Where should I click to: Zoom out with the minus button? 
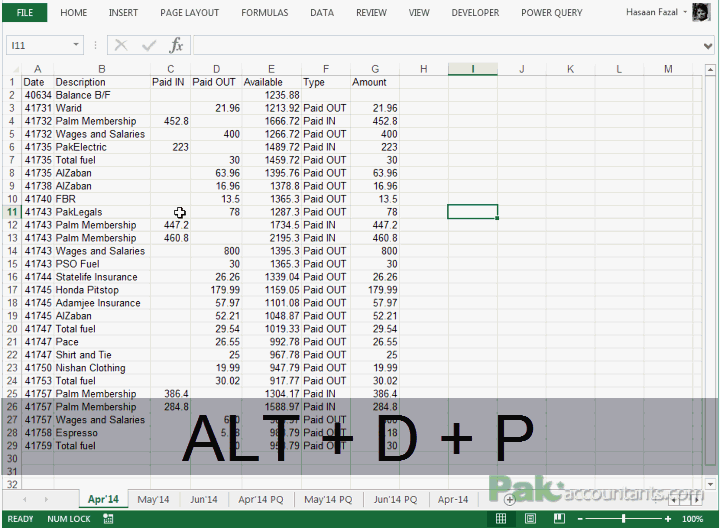[x=580, y=519]
